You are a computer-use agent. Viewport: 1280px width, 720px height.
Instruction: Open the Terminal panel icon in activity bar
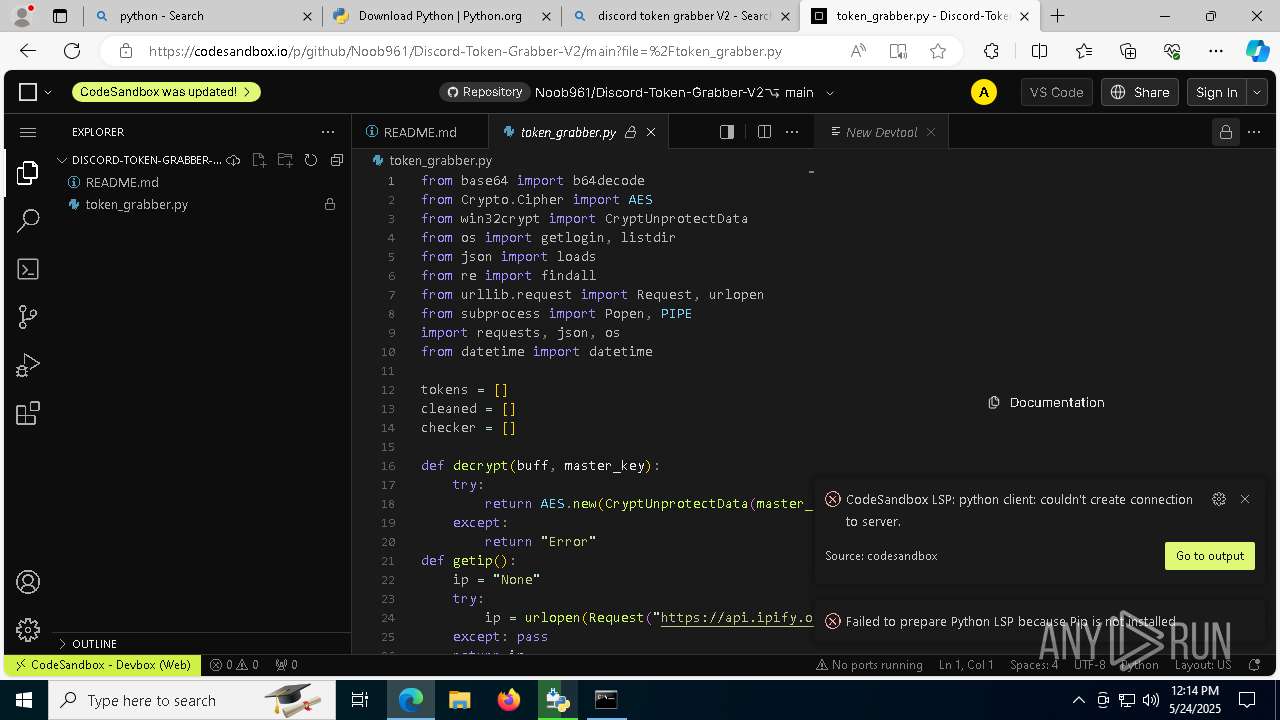tap(28, 269)
